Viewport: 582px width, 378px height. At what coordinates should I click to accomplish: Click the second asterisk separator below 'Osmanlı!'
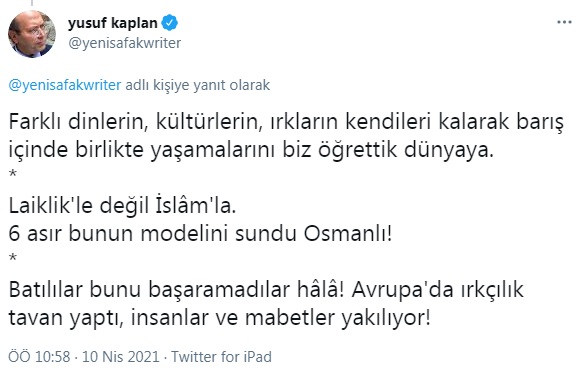(x=13, y=258)
